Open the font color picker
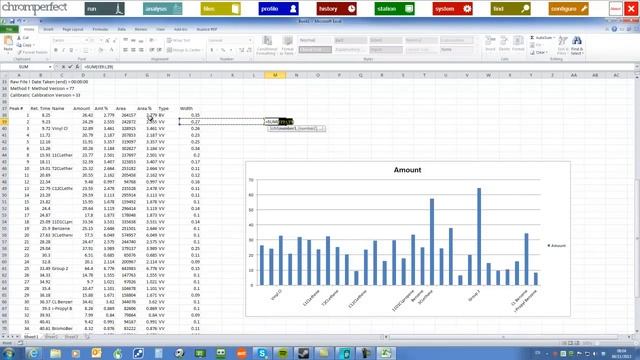Image resolution: width=640 pixels, height=360 pixels. pos(111,50)
